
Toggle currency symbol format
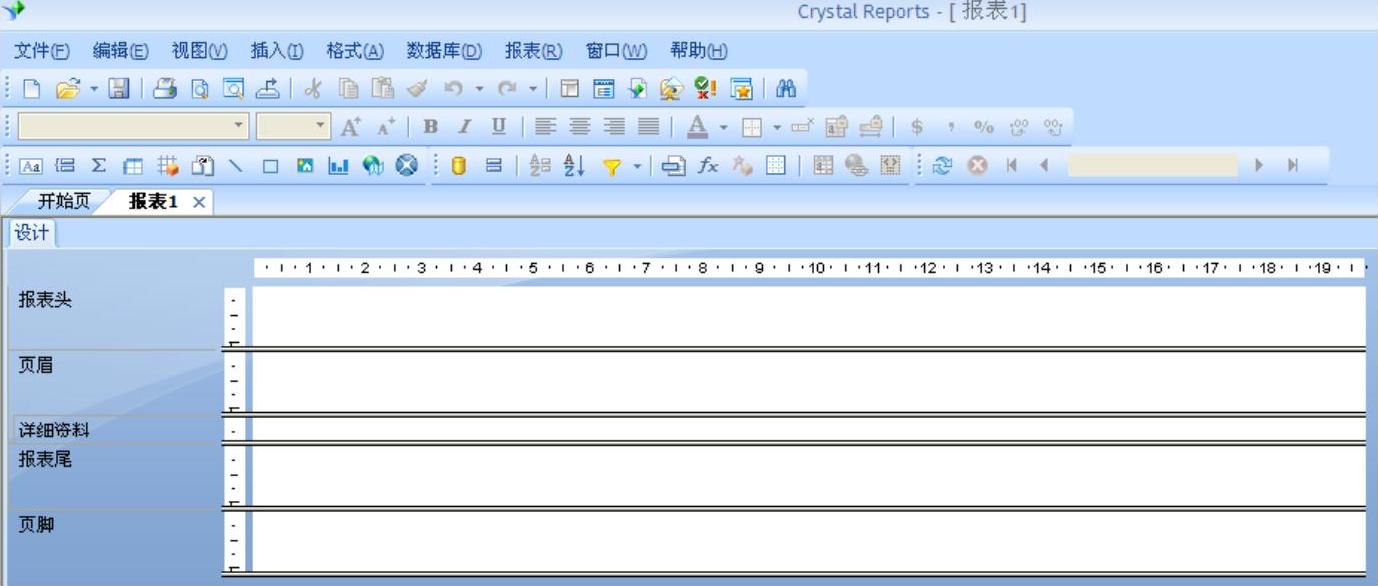[917, 127]
